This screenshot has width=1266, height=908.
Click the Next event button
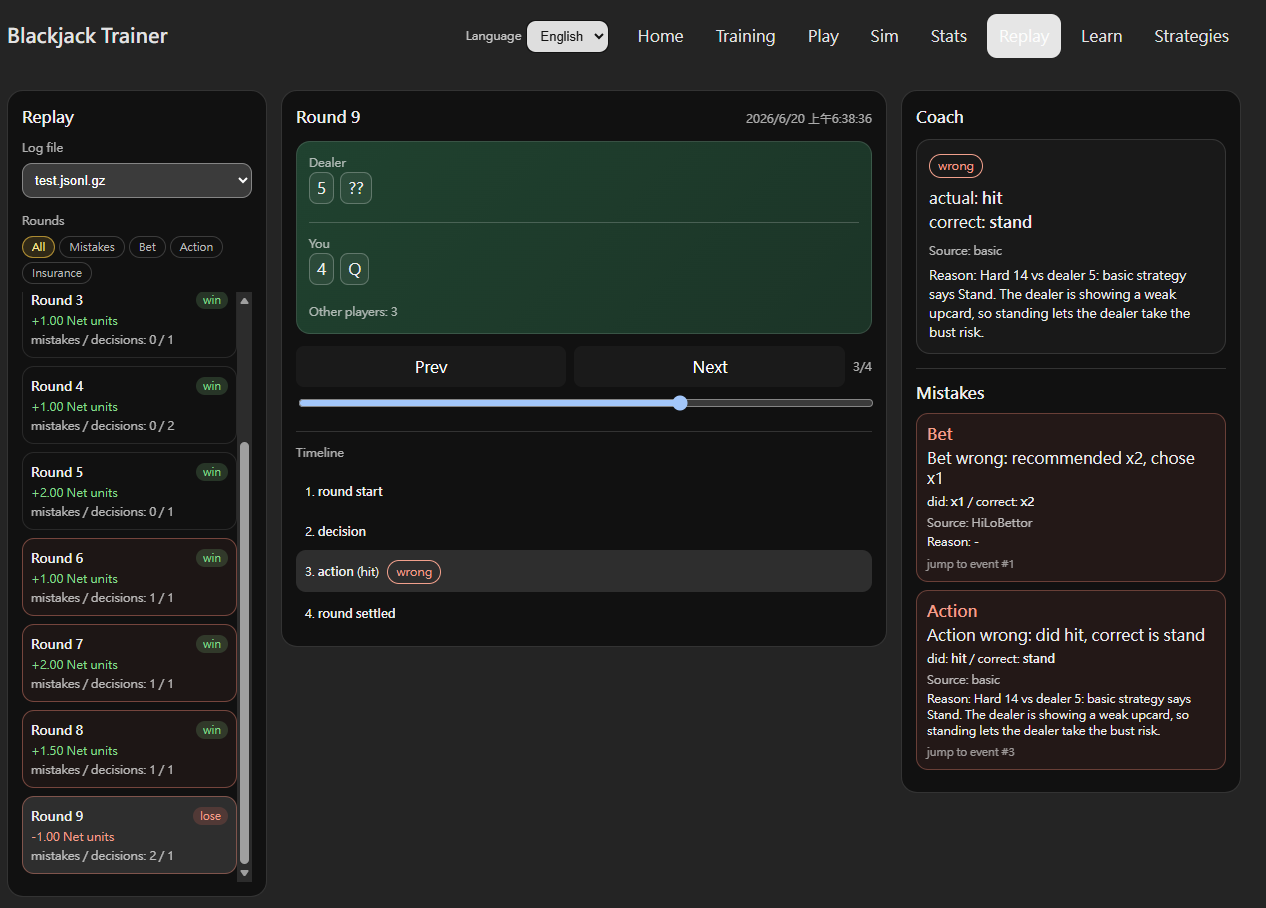[x=710, y=367]
